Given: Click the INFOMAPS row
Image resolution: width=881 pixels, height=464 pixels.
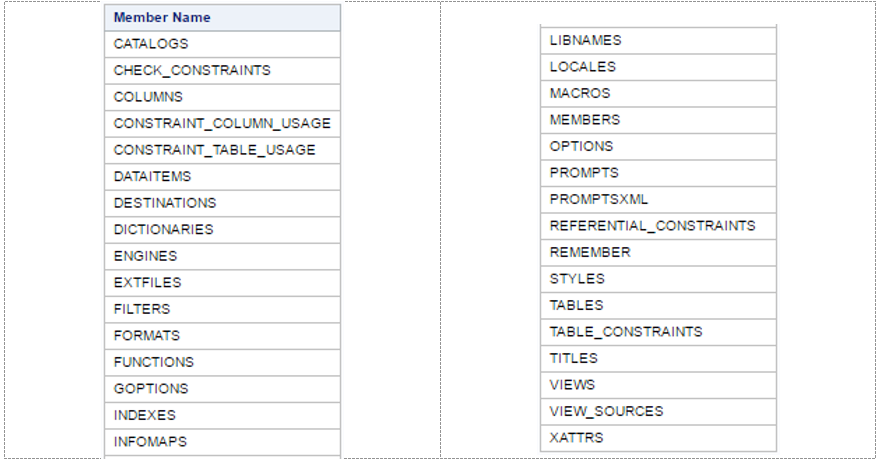Looking at the screenshot, I should coord(151,442).
